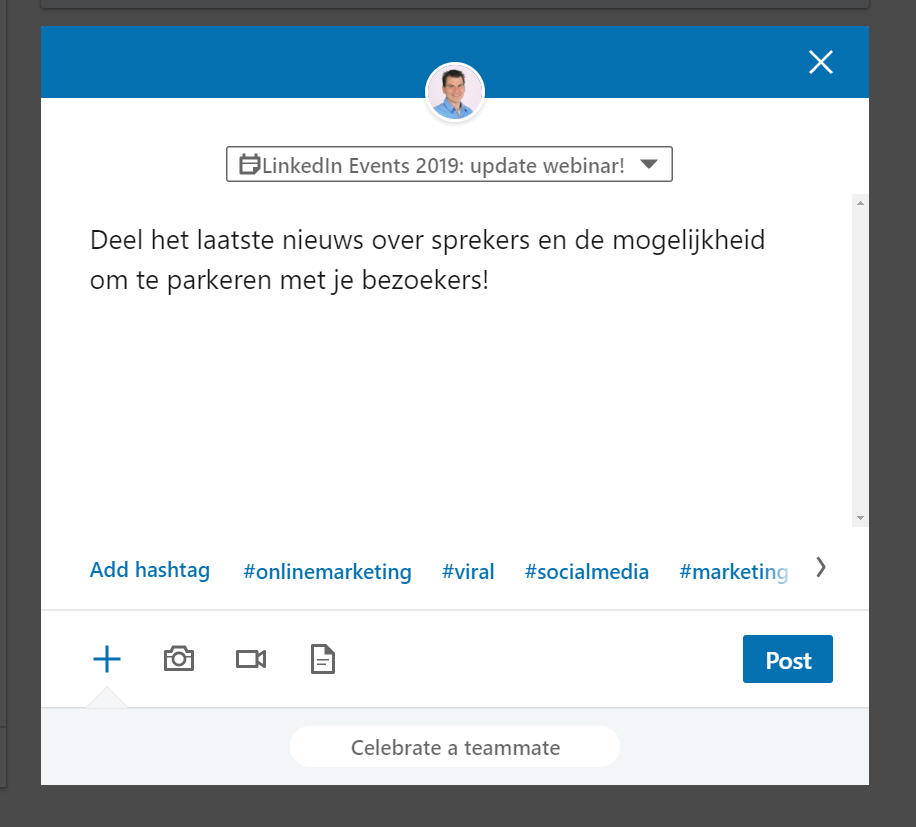Click the scrollbar down arrow

(860, 518)
